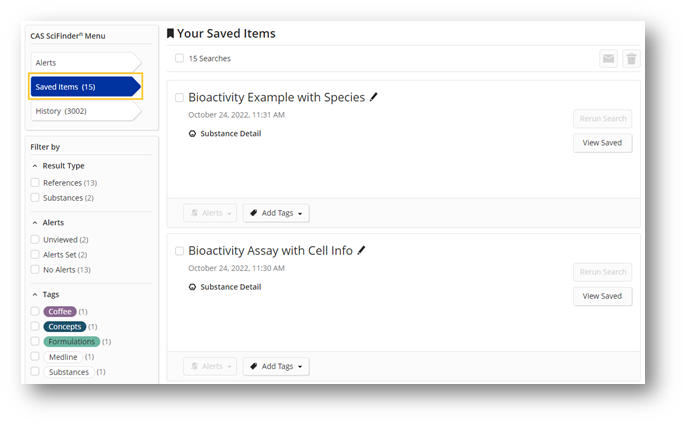Click the Coffee tag badge

point(60,312)
